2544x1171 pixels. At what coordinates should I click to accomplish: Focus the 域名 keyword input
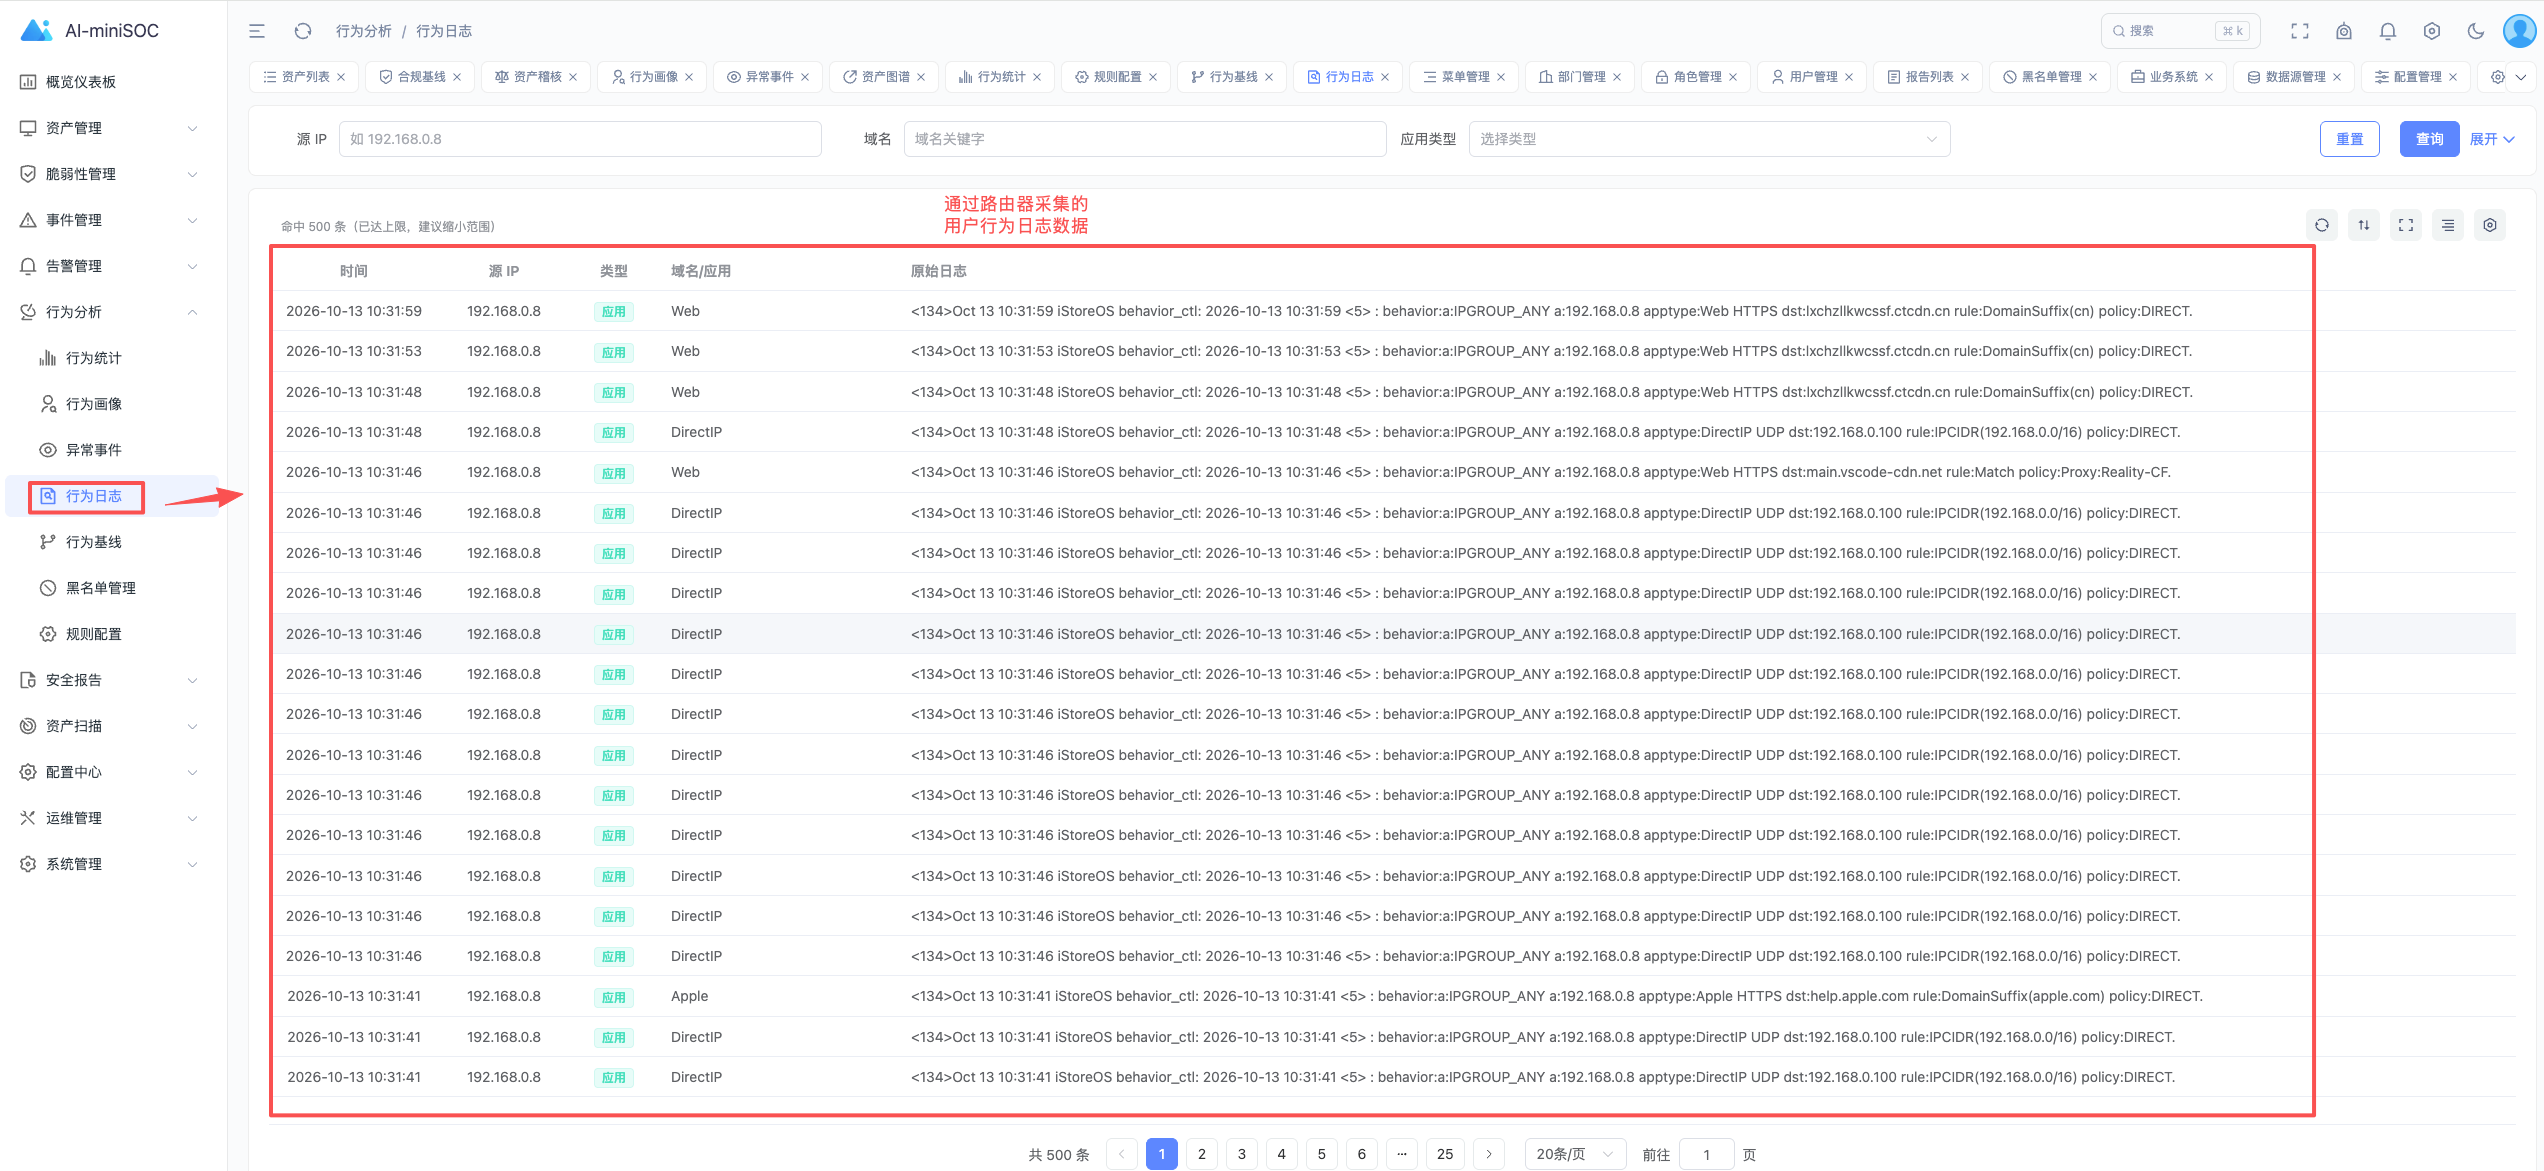pos(1145,139)
